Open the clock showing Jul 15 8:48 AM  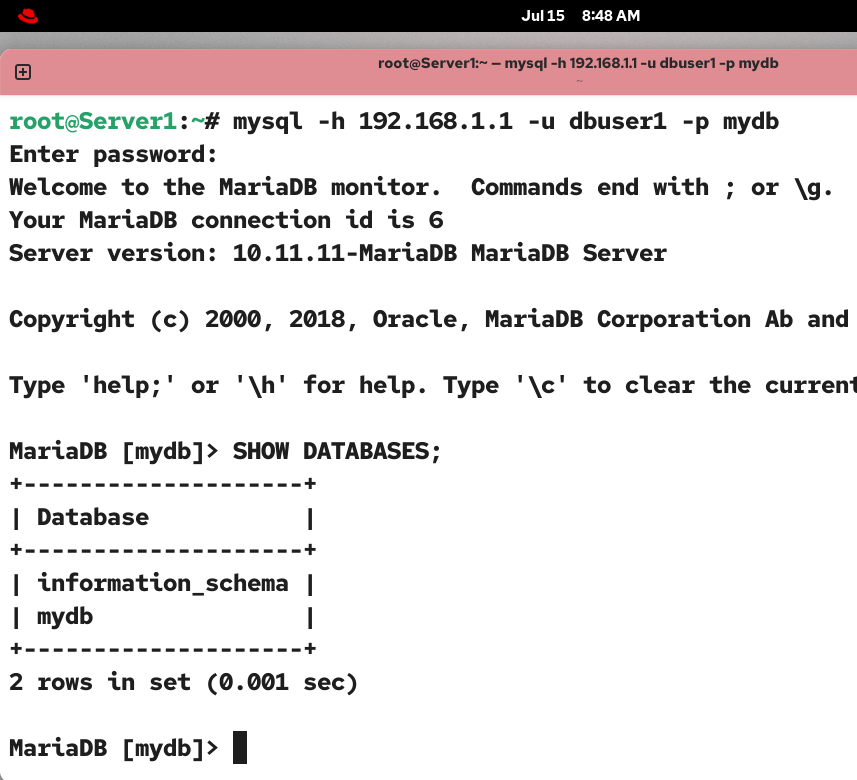coord(580,16)
